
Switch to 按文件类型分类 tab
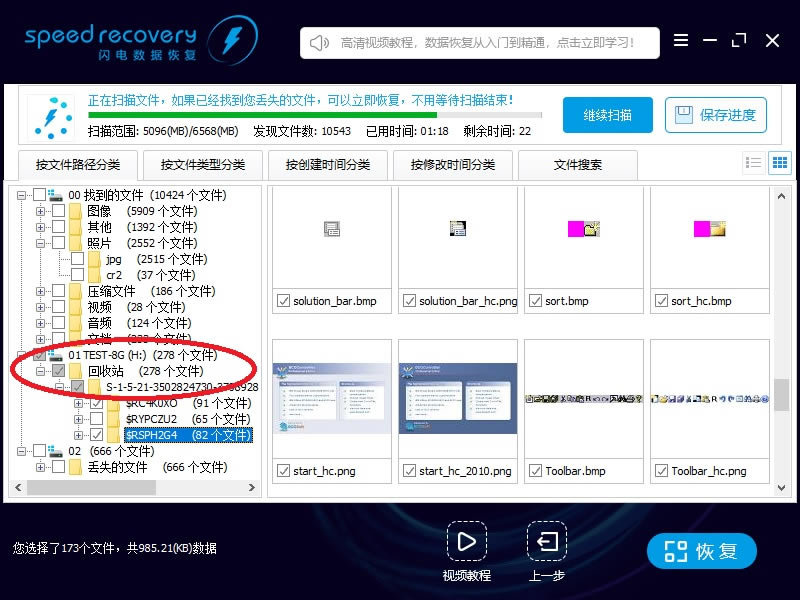tap(203, 165)
